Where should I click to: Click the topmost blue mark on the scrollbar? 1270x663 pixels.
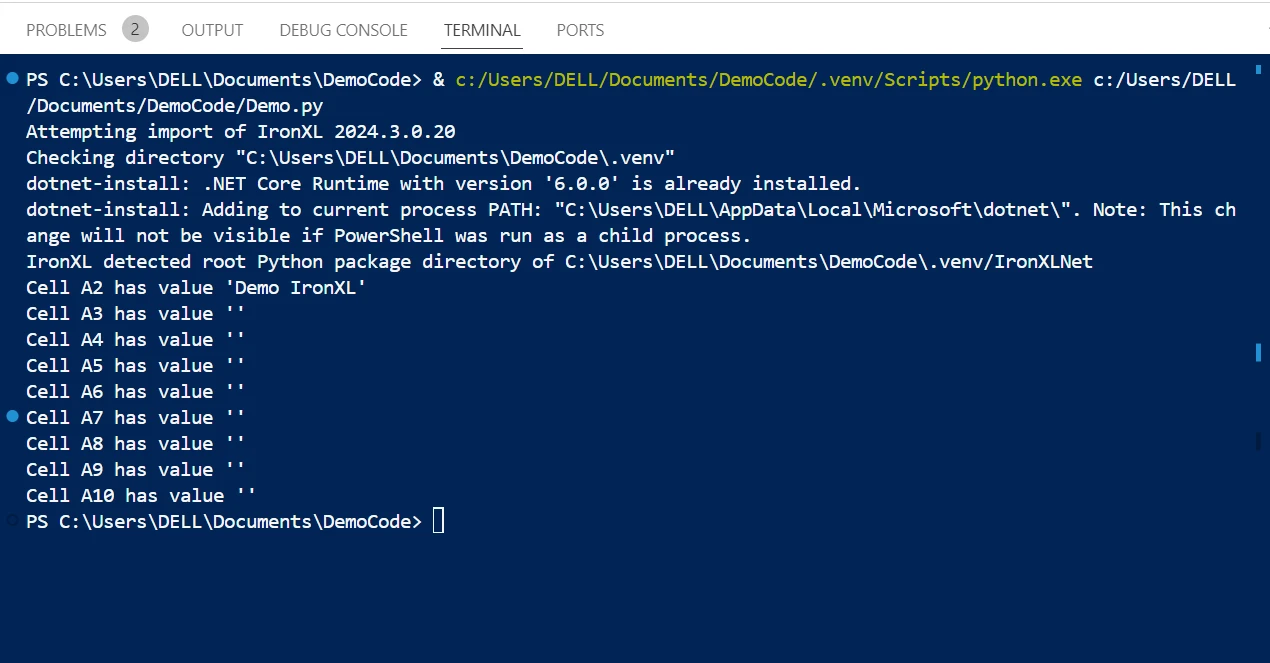click(1259, 76)
